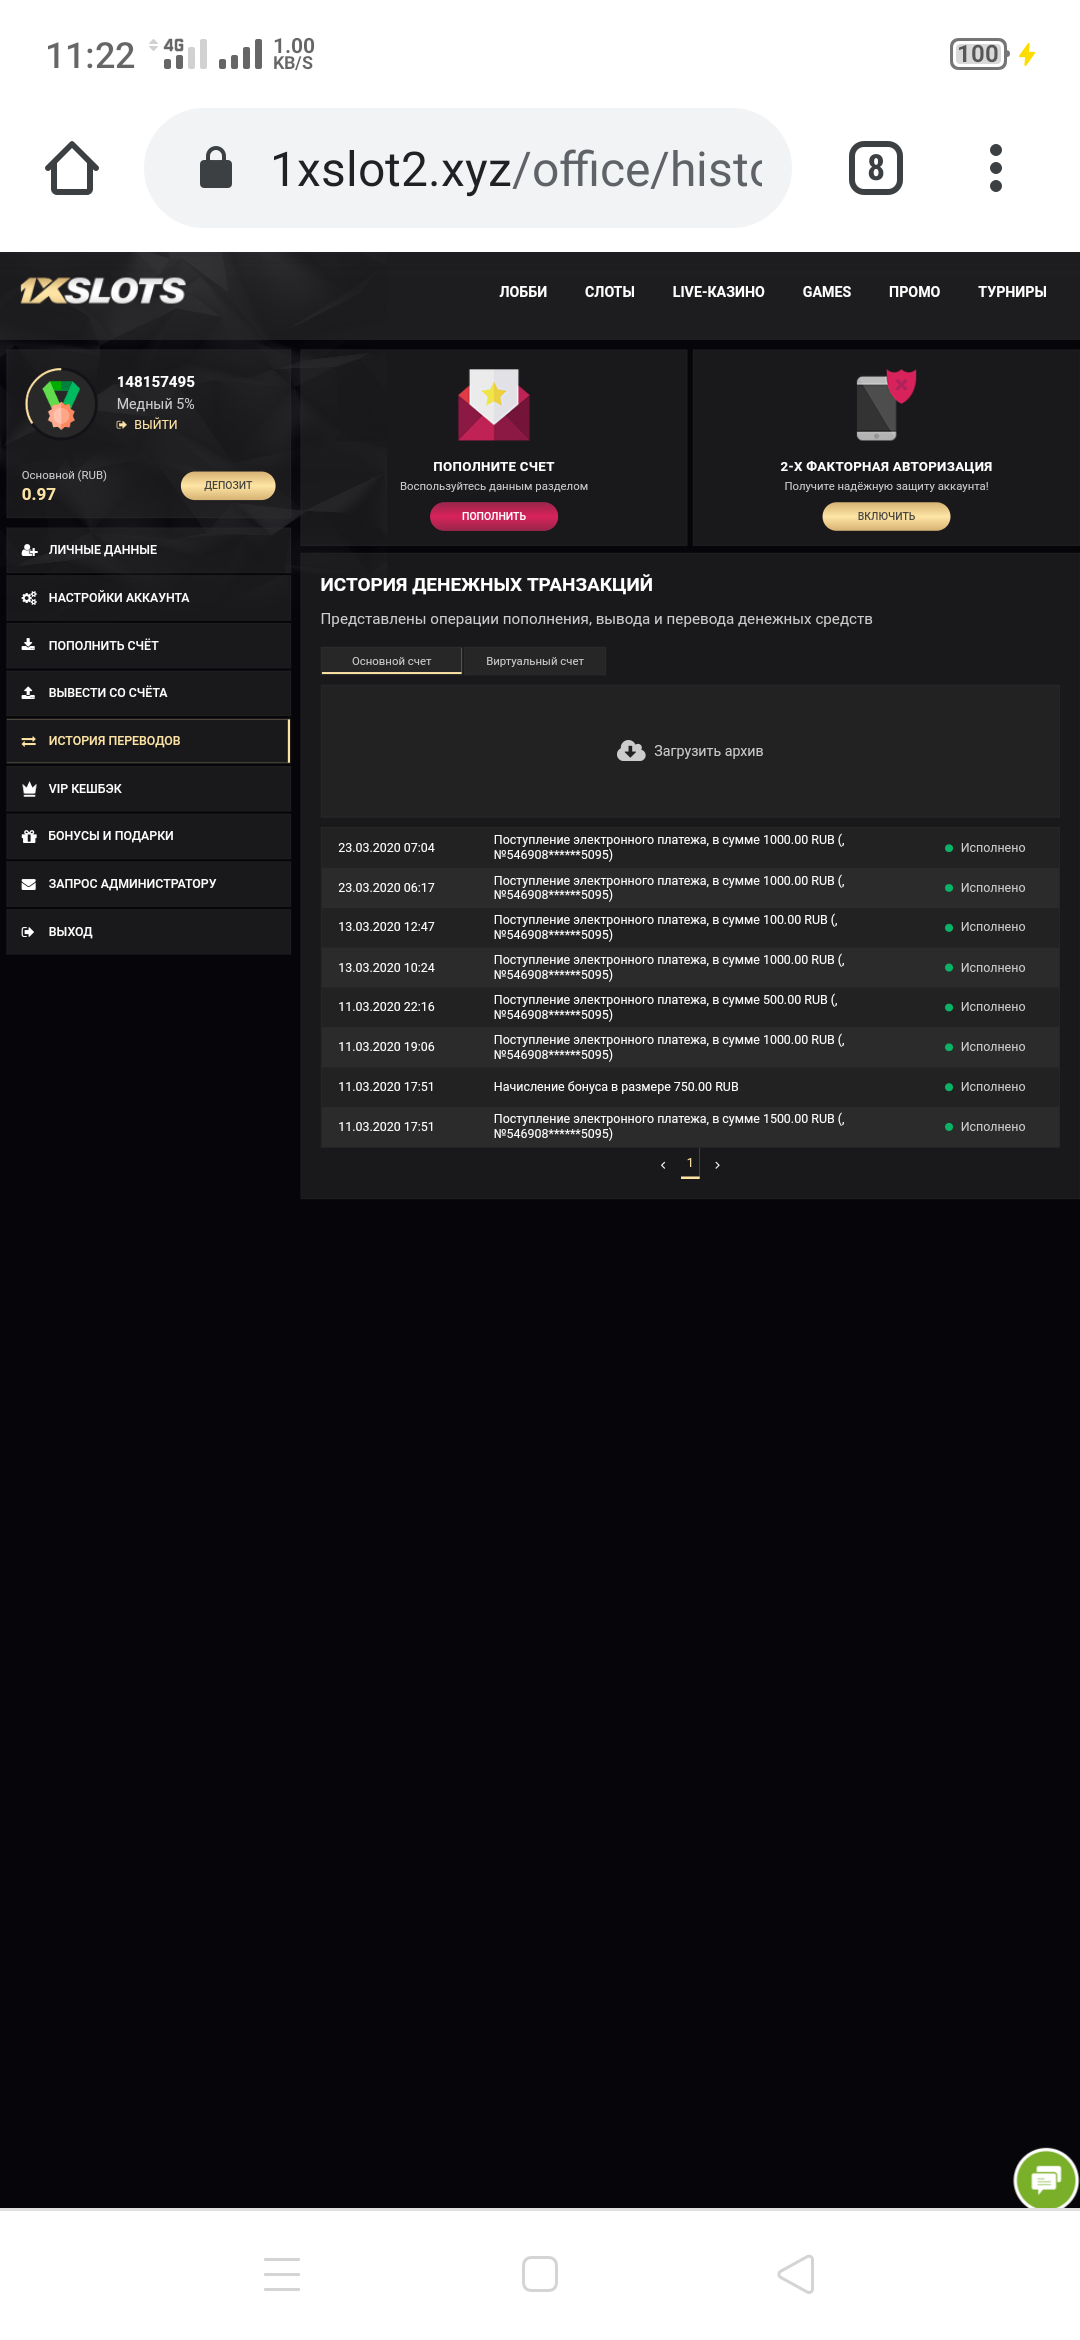Click the ДЕПОЗИТ button
Image resolution: width=1080 pixels, height=2340 pixels.
(x=228, y=485)
